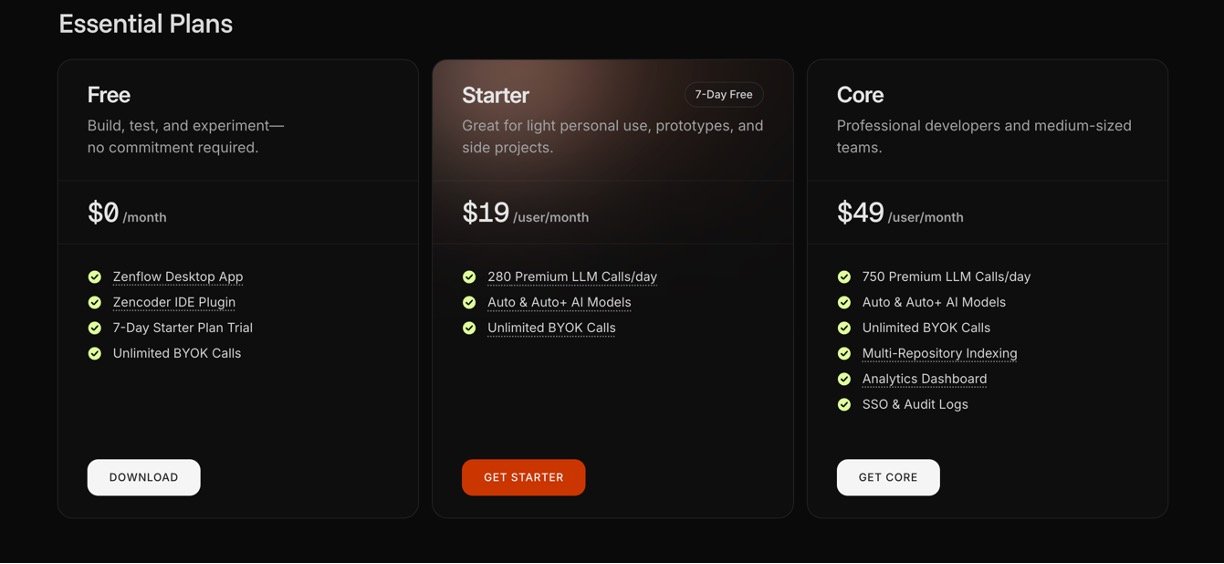Click checkmark icon beside 7-Day Starter Plan Trial
1224x564 pixels.
pyautogui.click(x=95, y=328)
